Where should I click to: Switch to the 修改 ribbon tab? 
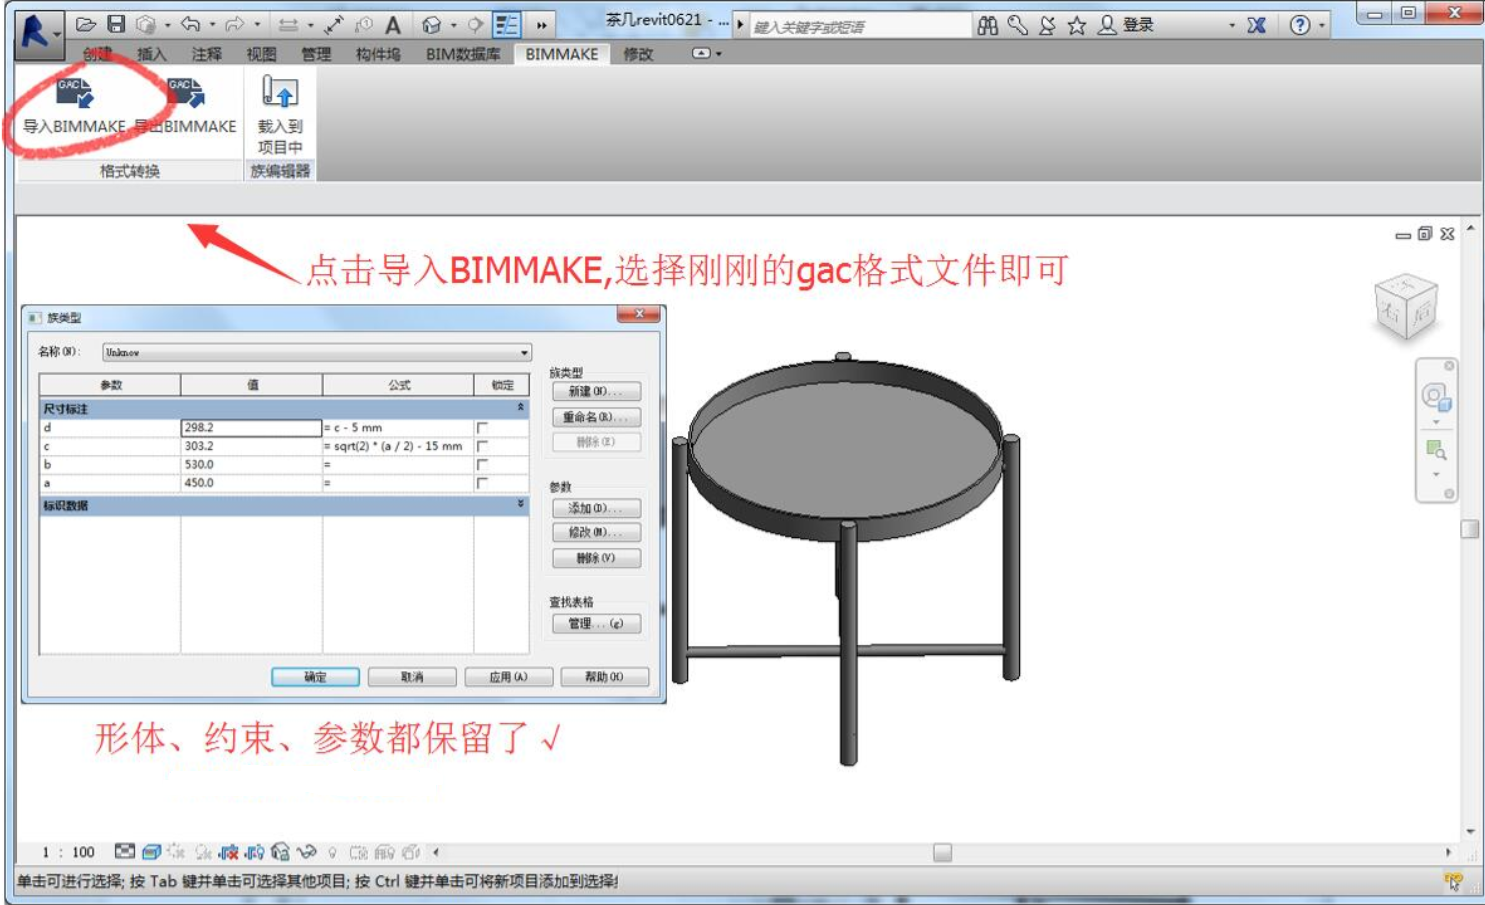[x=638, y=54]
